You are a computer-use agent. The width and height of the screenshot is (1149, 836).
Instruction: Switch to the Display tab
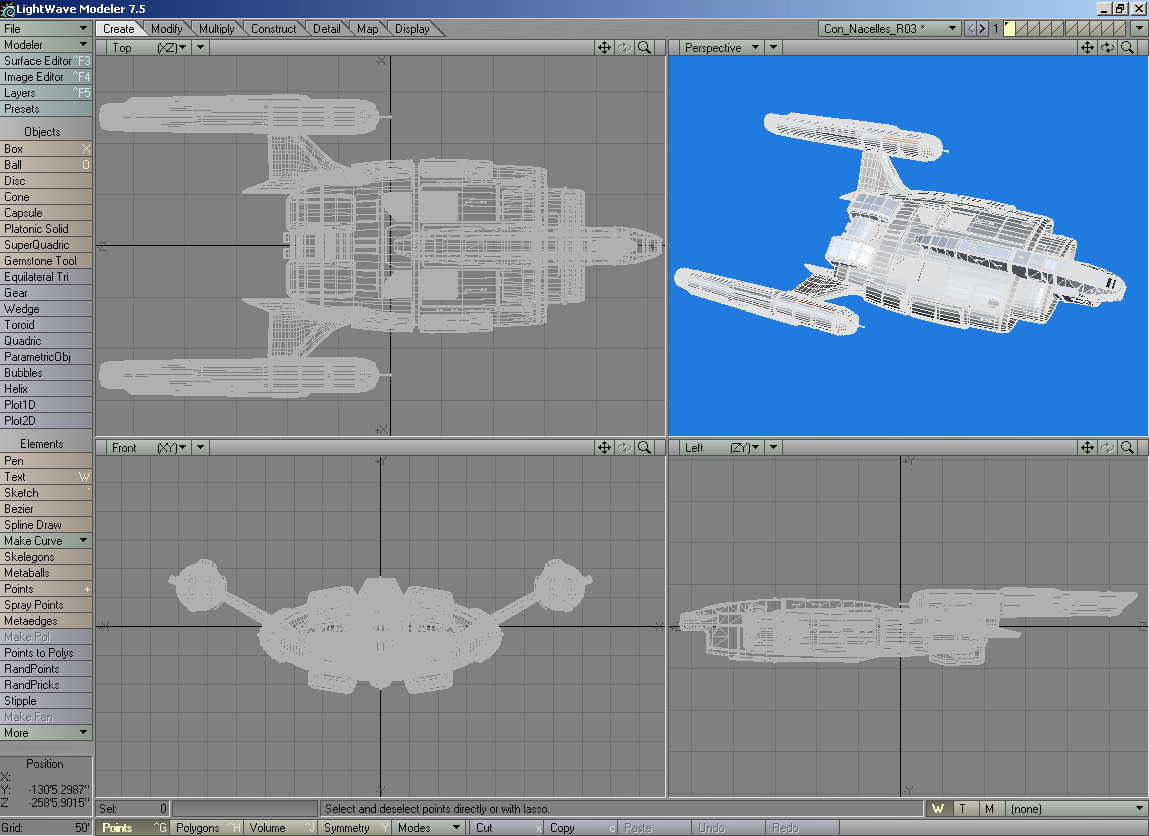(412, 29)
